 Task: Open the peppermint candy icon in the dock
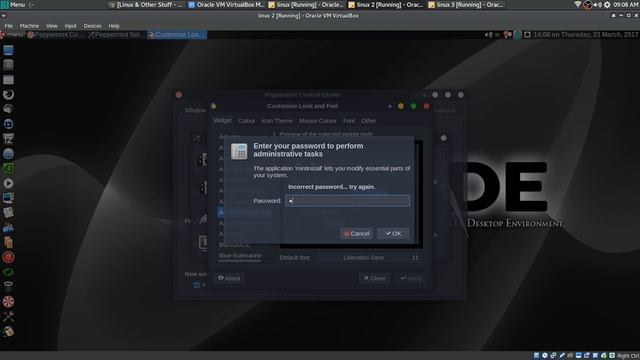[8, 302]
